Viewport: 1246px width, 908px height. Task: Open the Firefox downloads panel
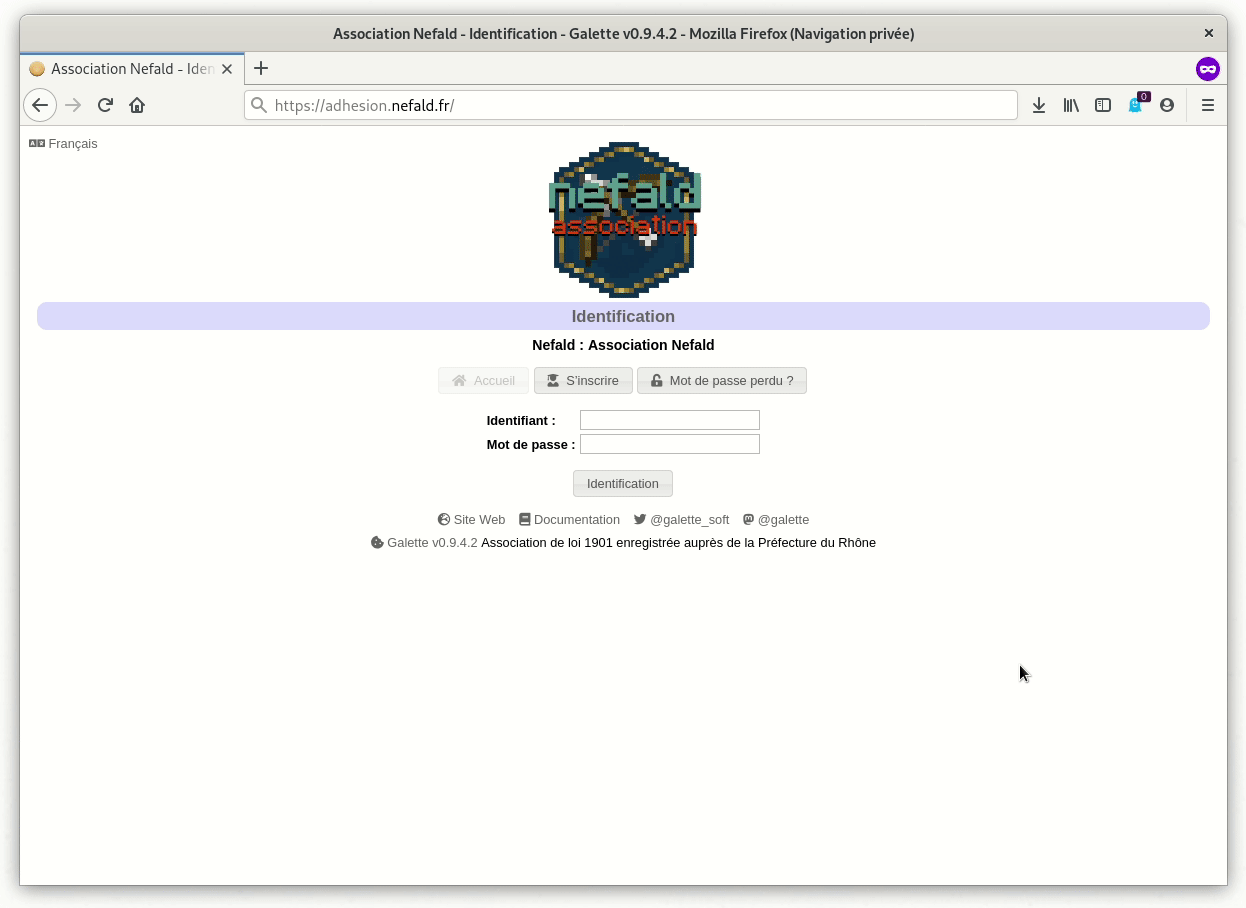coord(1039,105)
